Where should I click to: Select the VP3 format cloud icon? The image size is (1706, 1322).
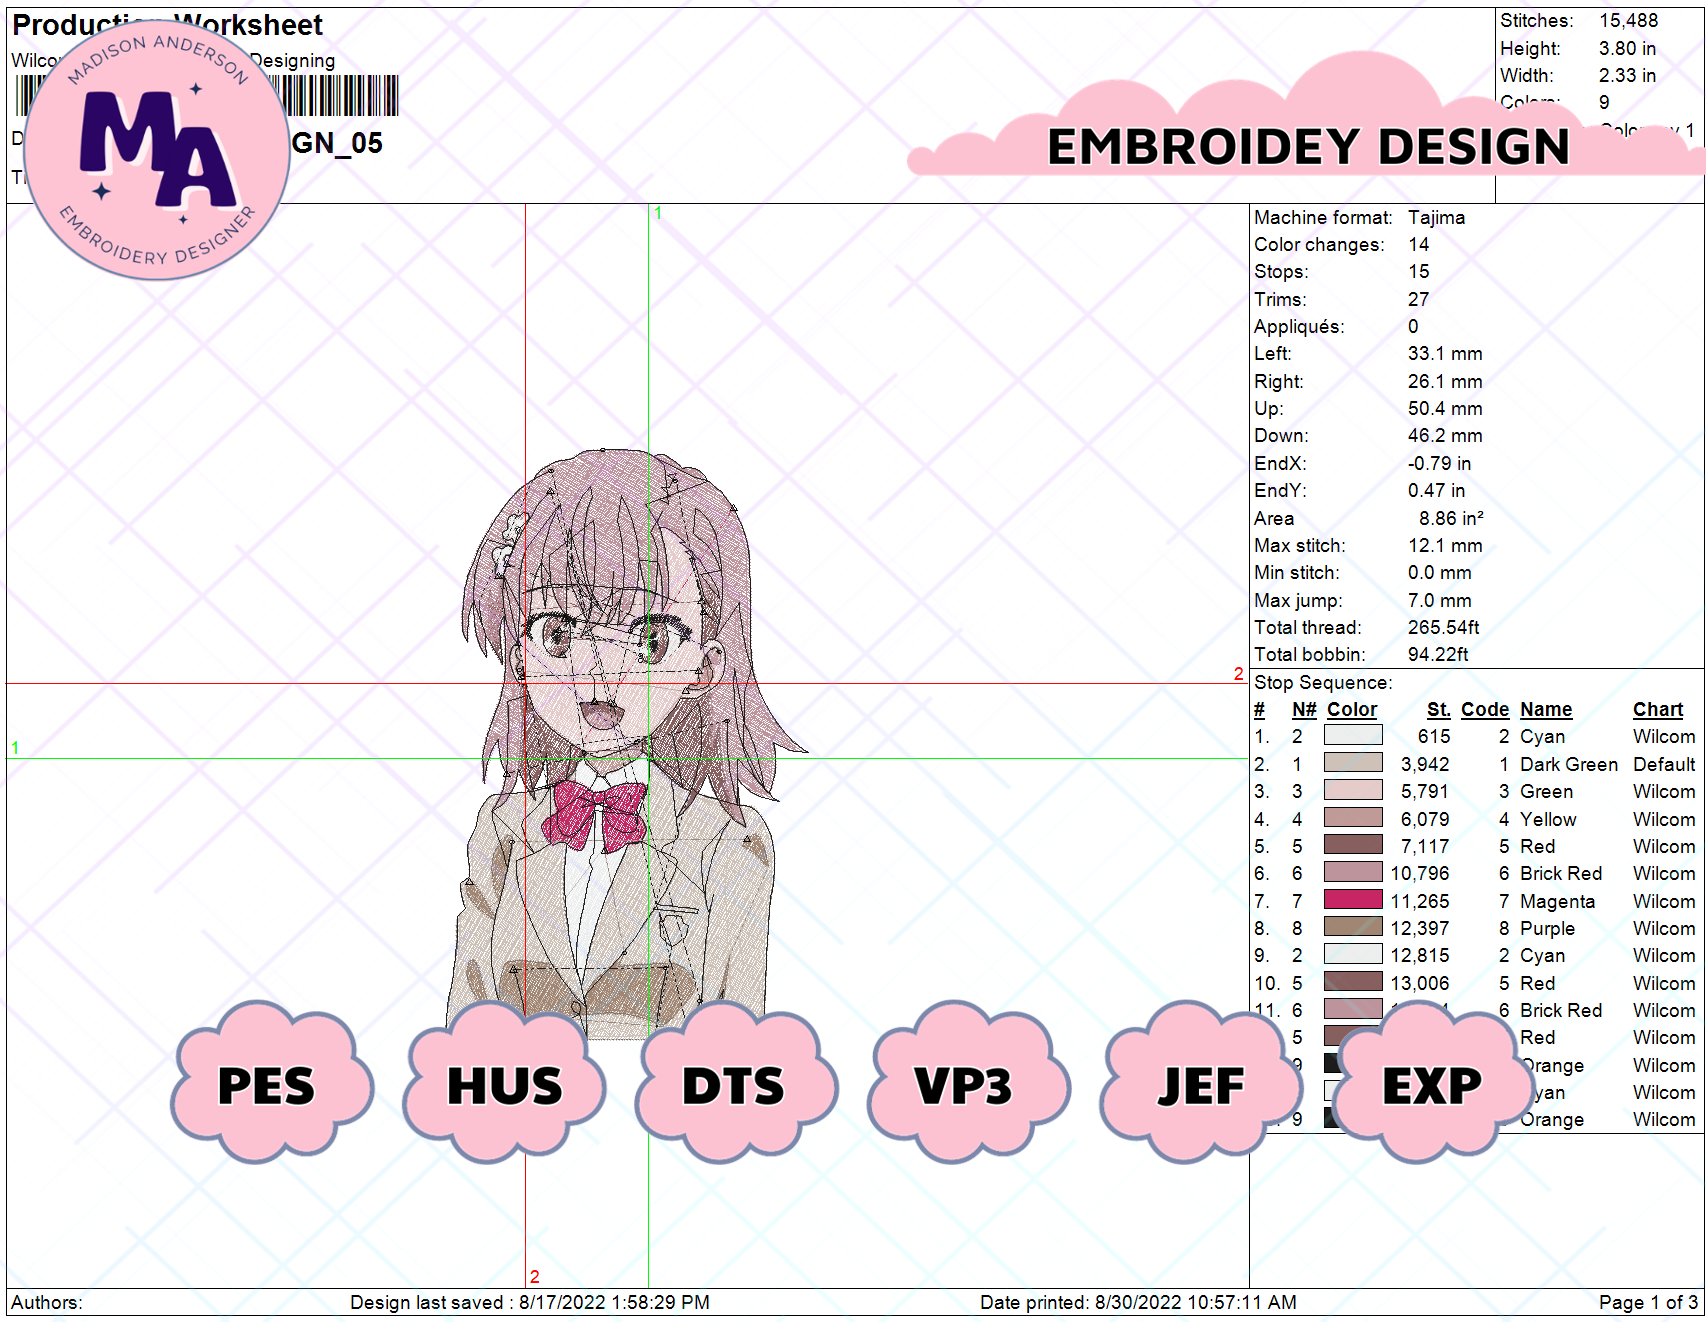coord(964,1085)
